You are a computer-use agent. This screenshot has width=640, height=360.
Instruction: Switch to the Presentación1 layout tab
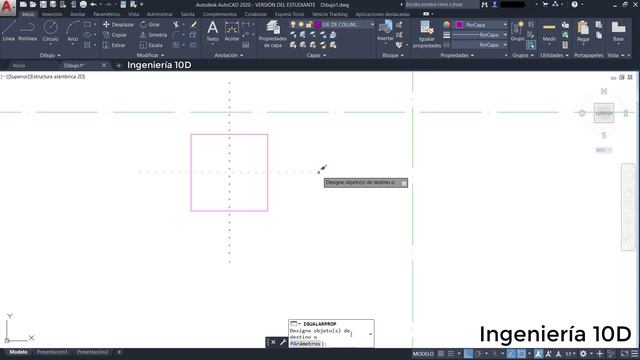tap(52, 352)
